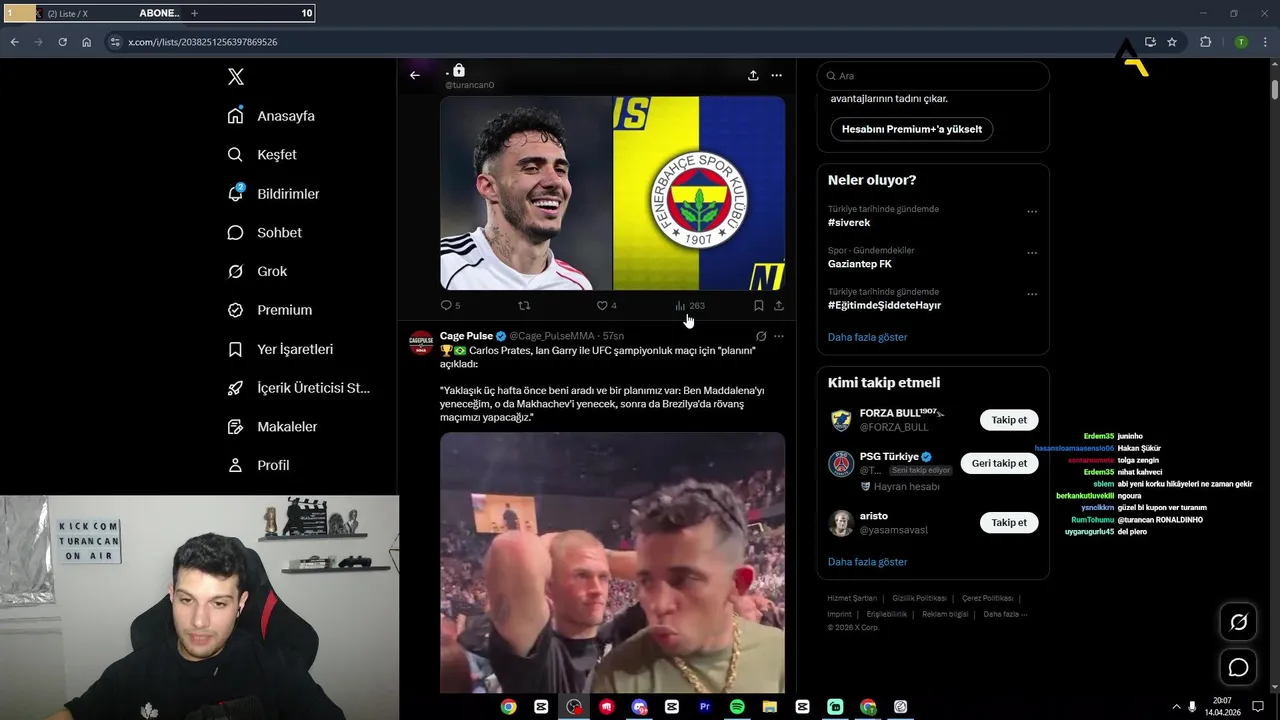Open Profil in the sidebar
The height and width of the screenshot is (720, 1280).
coord(258,466)
